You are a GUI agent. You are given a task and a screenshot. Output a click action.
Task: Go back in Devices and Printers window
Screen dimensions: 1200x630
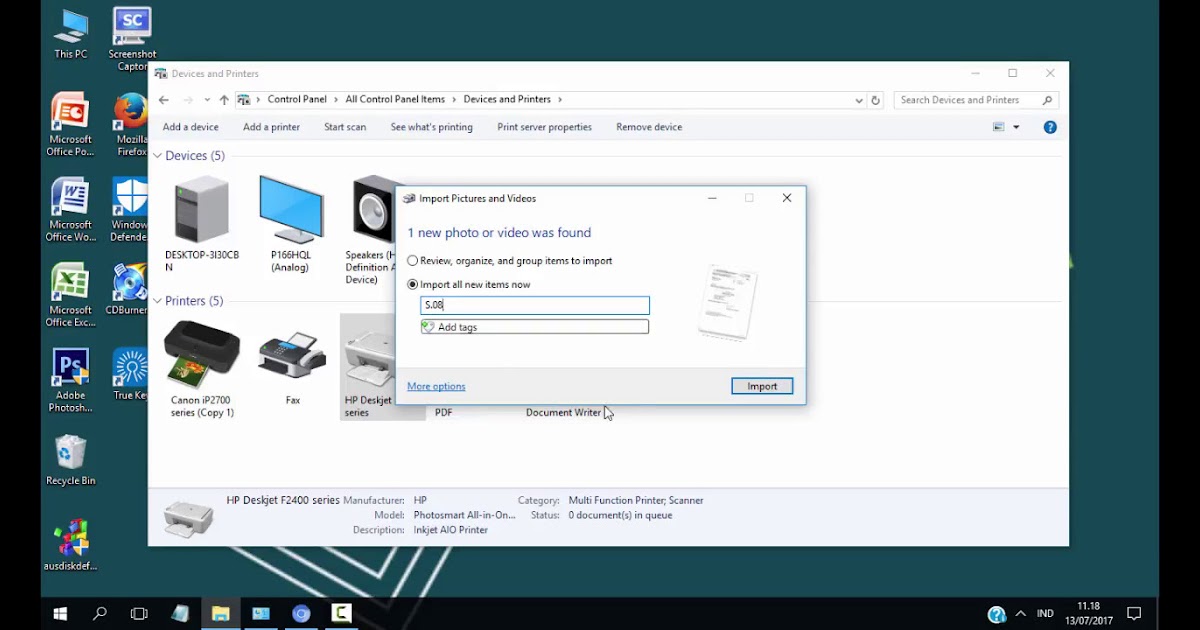(x=164, y=100)
